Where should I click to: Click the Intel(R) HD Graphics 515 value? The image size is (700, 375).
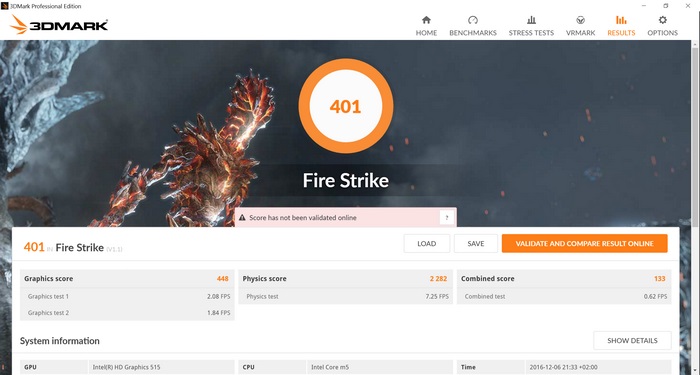click(x=126, y=367)
